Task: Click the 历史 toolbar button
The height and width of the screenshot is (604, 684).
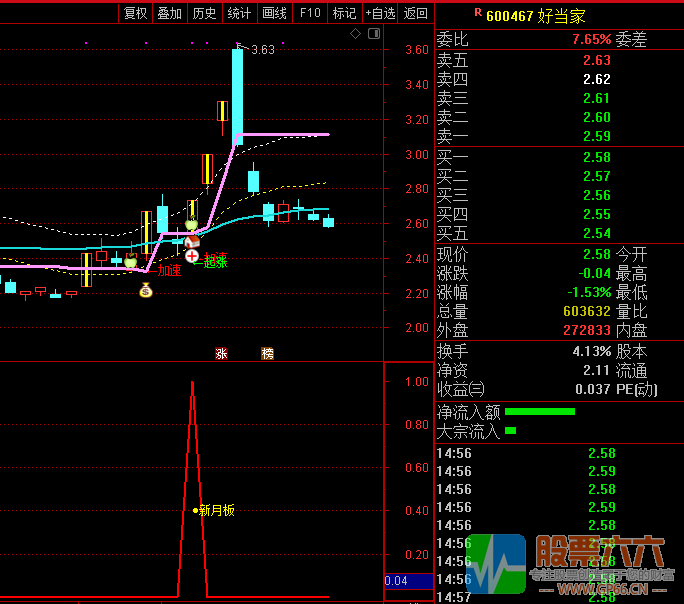Action: click(x=204, y=13)
